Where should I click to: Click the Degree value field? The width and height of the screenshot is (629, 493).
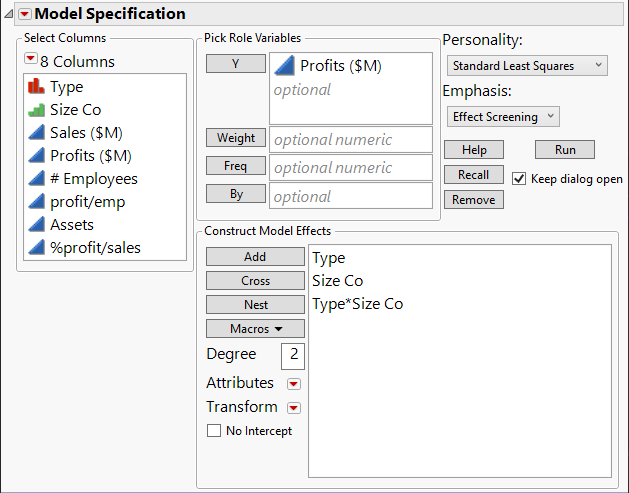293,355
